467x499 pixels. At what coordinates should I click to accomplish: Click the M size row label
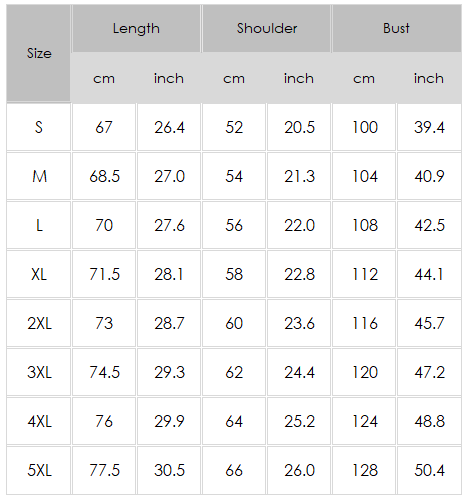39,176
